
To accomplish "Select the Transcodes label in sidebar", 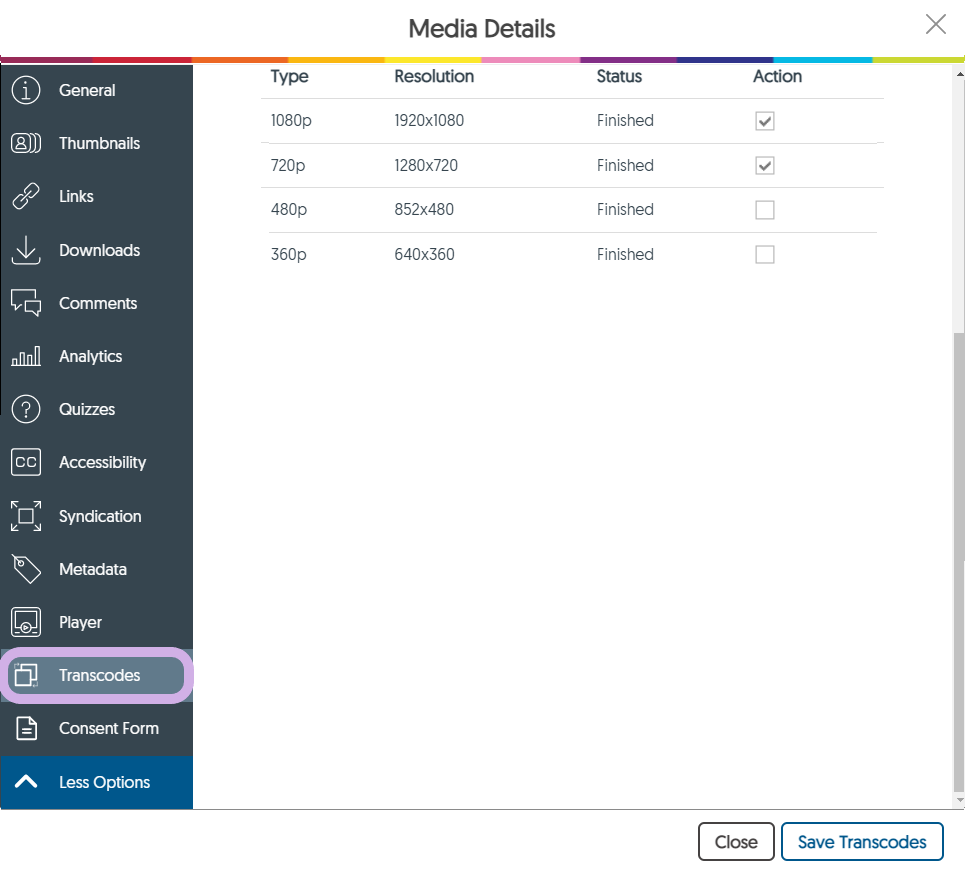I will tap(100, 675).
